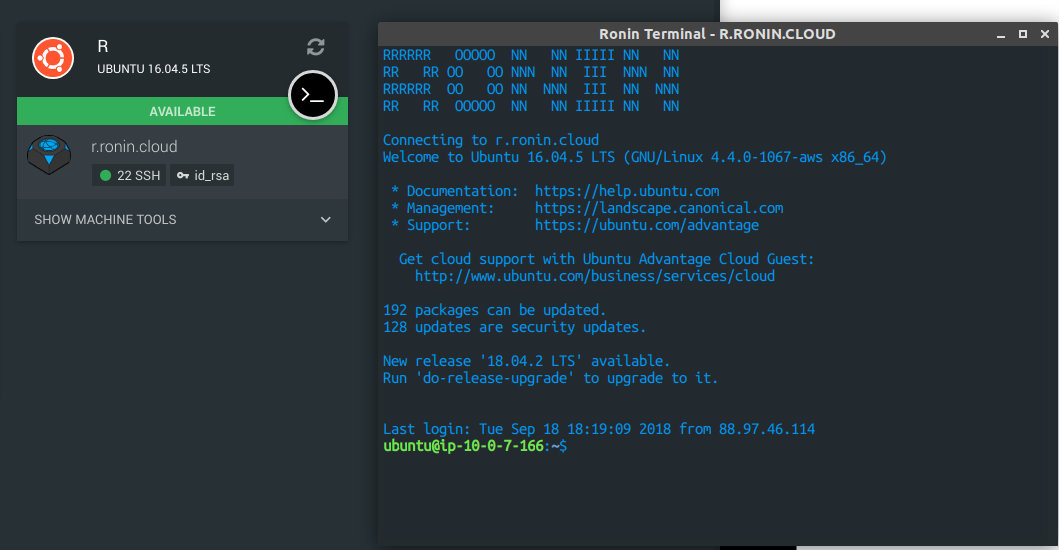
Task: Open ubuntu.com/business/services/cloud link
Action: (595, 276)
